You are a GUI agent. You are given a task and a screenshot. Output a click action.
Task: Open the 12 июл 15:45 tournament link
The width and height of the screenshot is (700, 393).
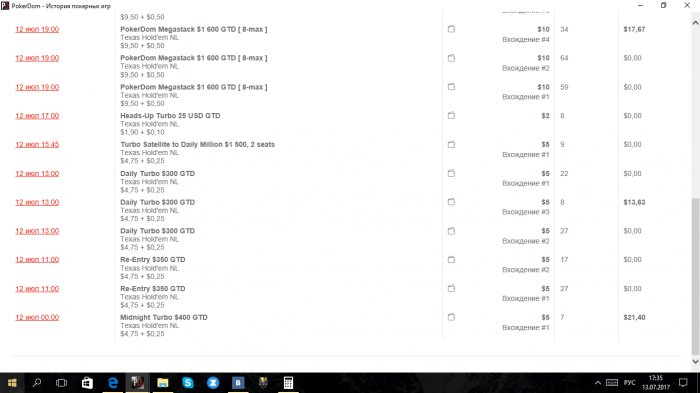pyautogui.click(x=37, y=144)
